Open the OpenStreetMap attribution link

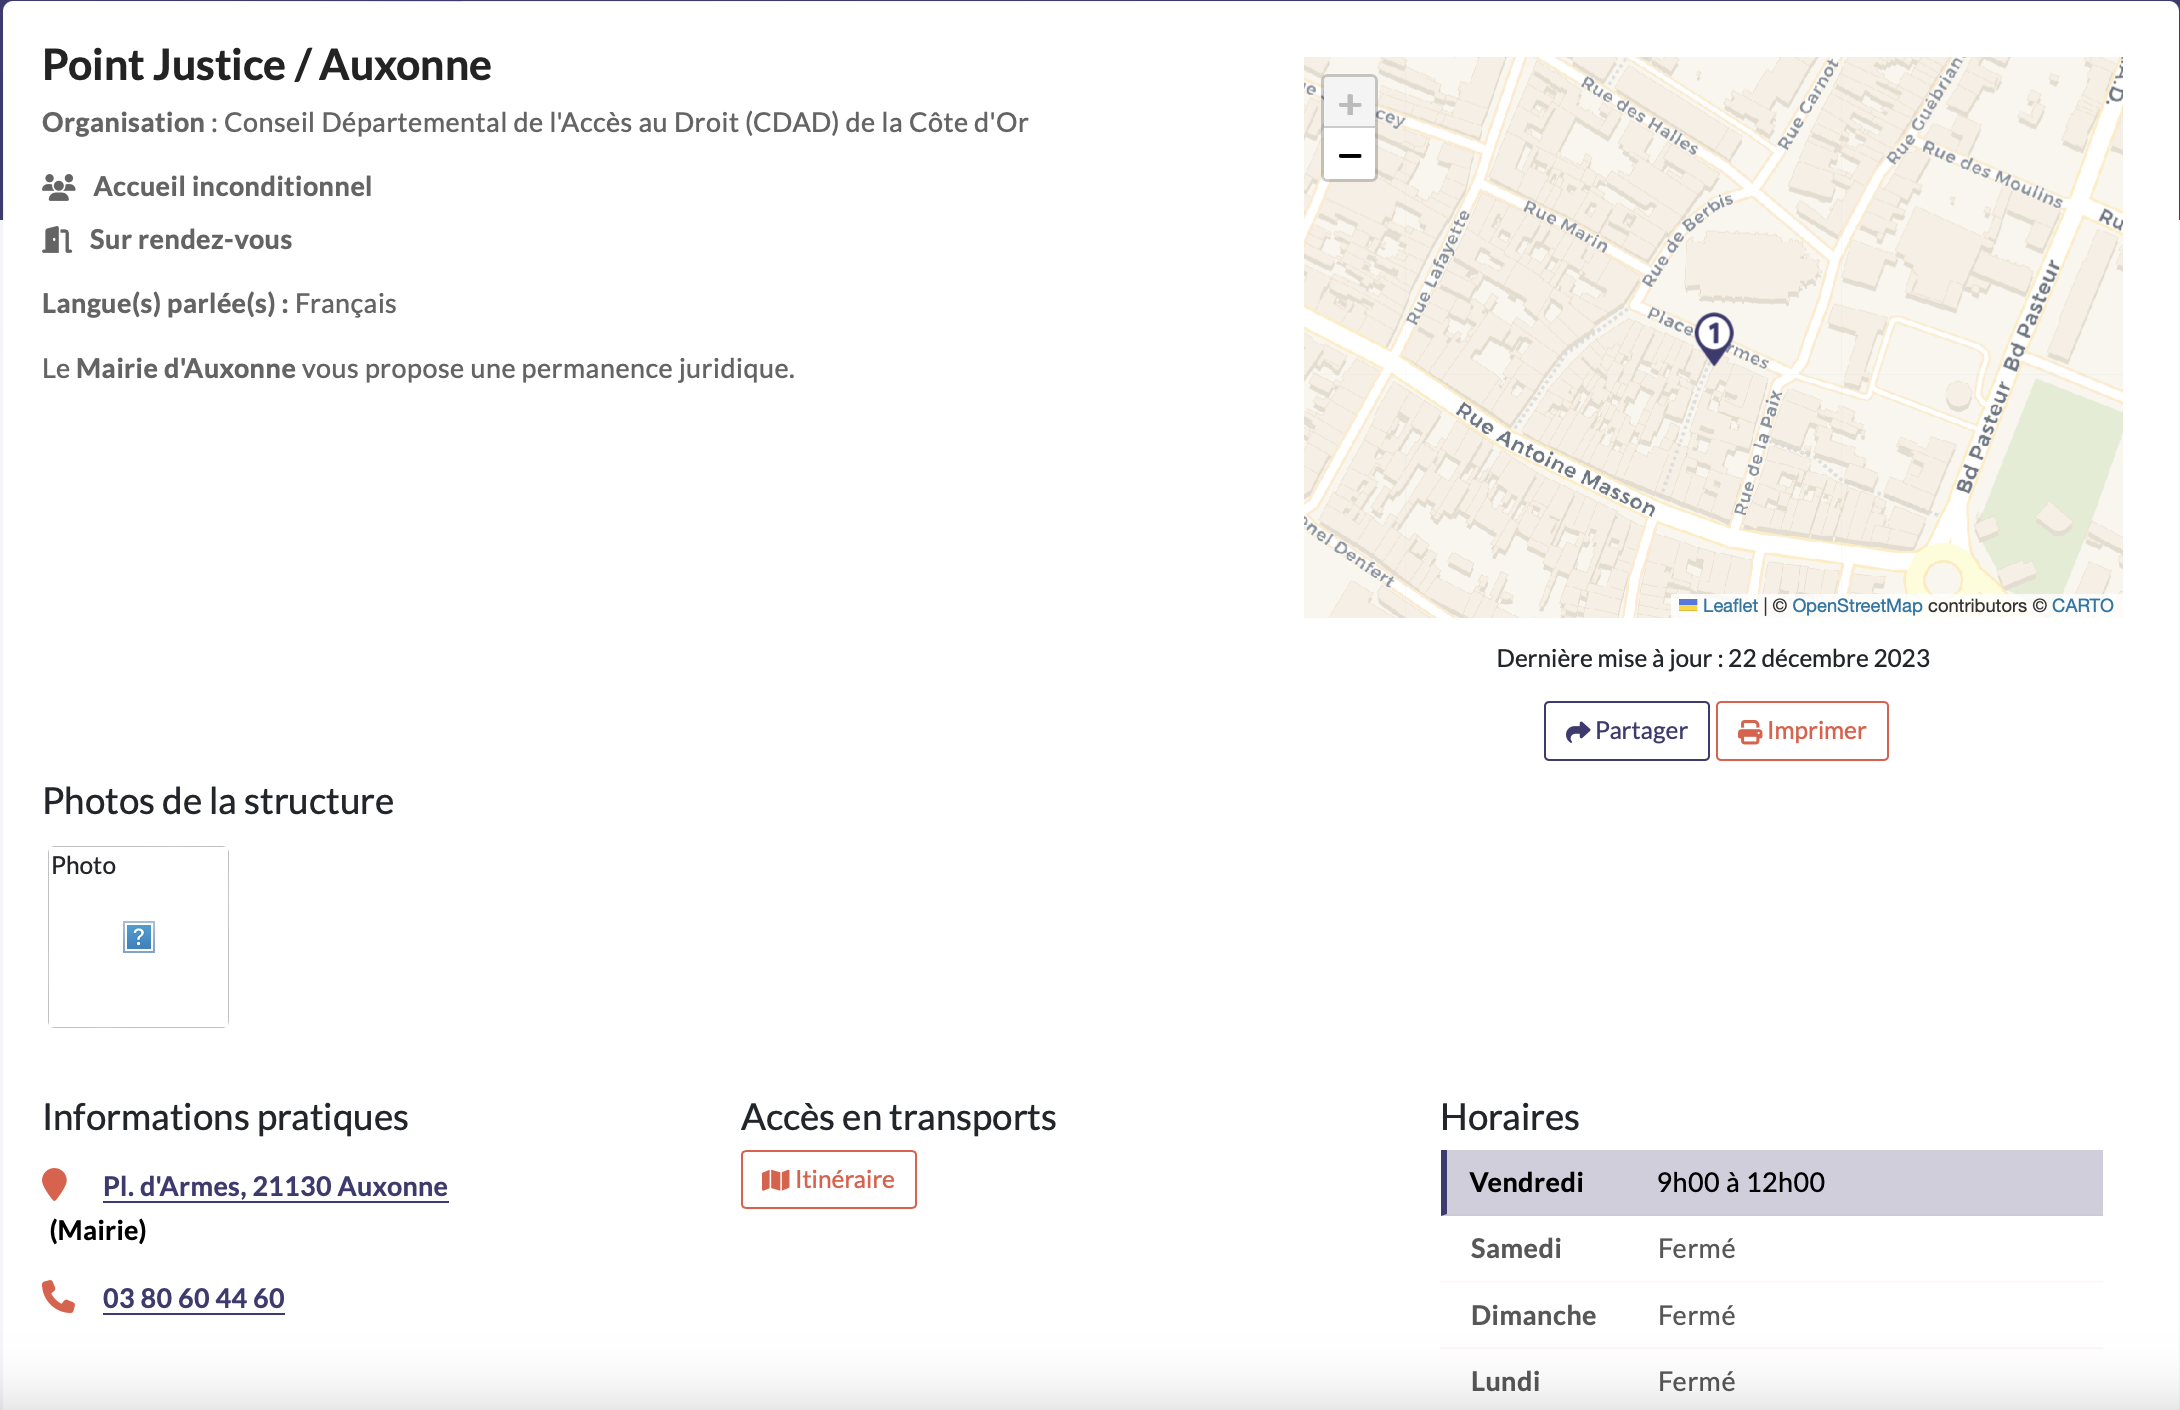[x=1856, y=606]
